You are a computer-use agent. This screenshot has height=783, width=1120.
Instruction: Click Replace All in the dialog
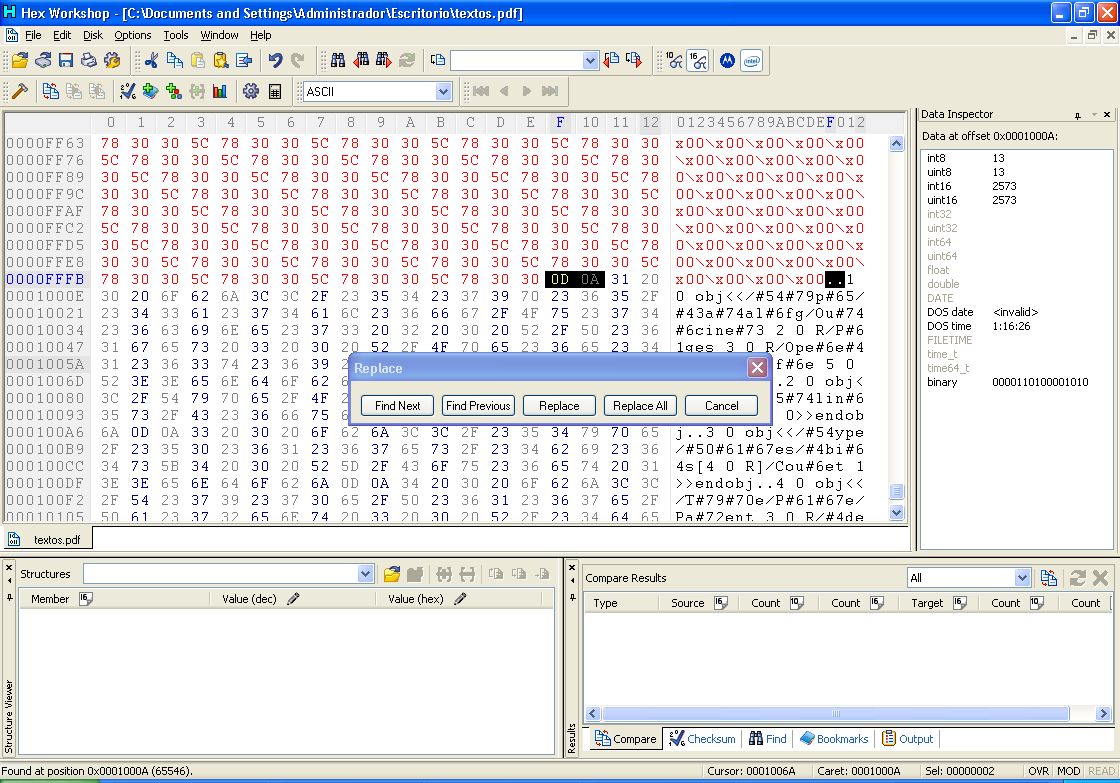tap(640, 406)
